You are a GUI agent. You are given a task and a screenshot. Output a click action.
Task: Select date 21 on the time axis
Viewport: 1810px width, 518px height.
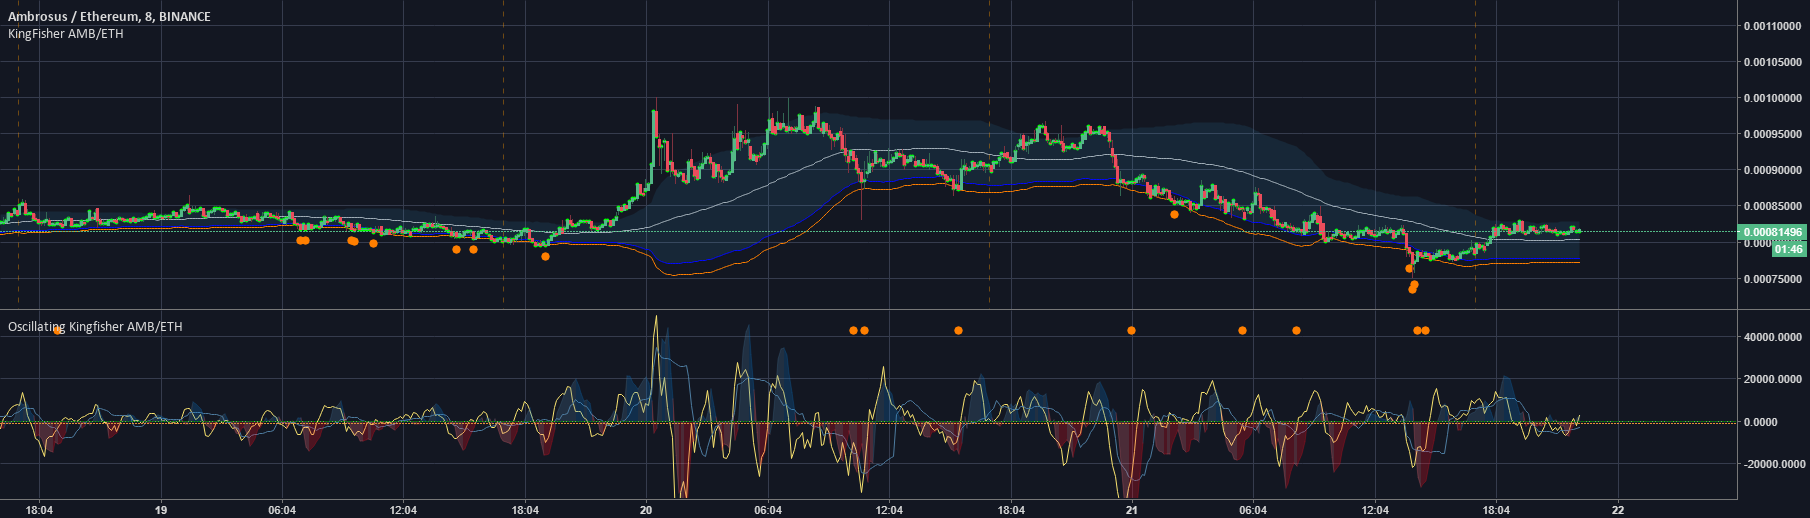[x=1131, y=510]
